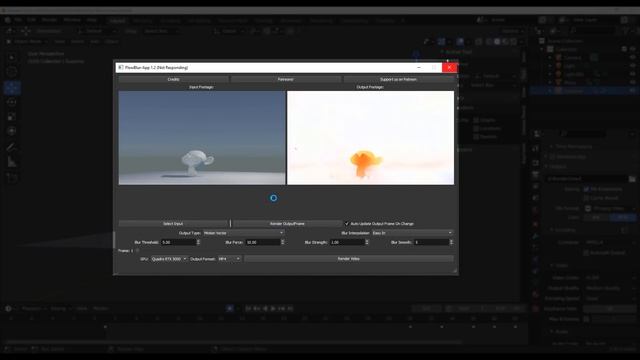Hide Suzanne with its outliner eye icon
Screen dimensions: 640x360
(x=633, y=91)
